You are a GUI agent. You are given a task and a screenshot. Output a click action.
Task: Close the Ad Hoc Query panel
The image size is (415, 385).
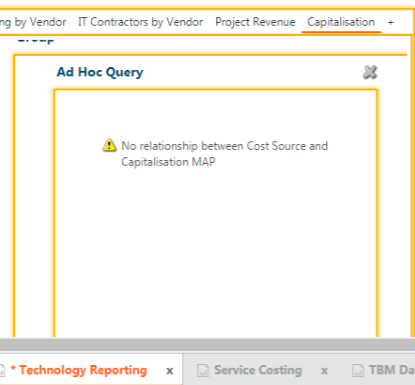[x=370, y=72]
